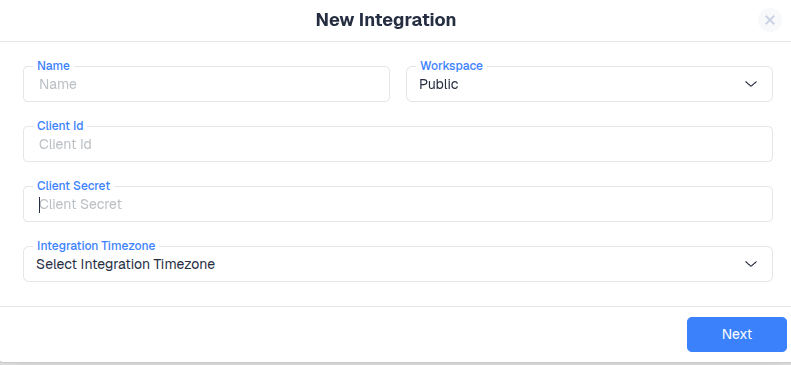Click the Client Id label text
The width and height of the screenshot is (791, 365).
click(61, 126)
